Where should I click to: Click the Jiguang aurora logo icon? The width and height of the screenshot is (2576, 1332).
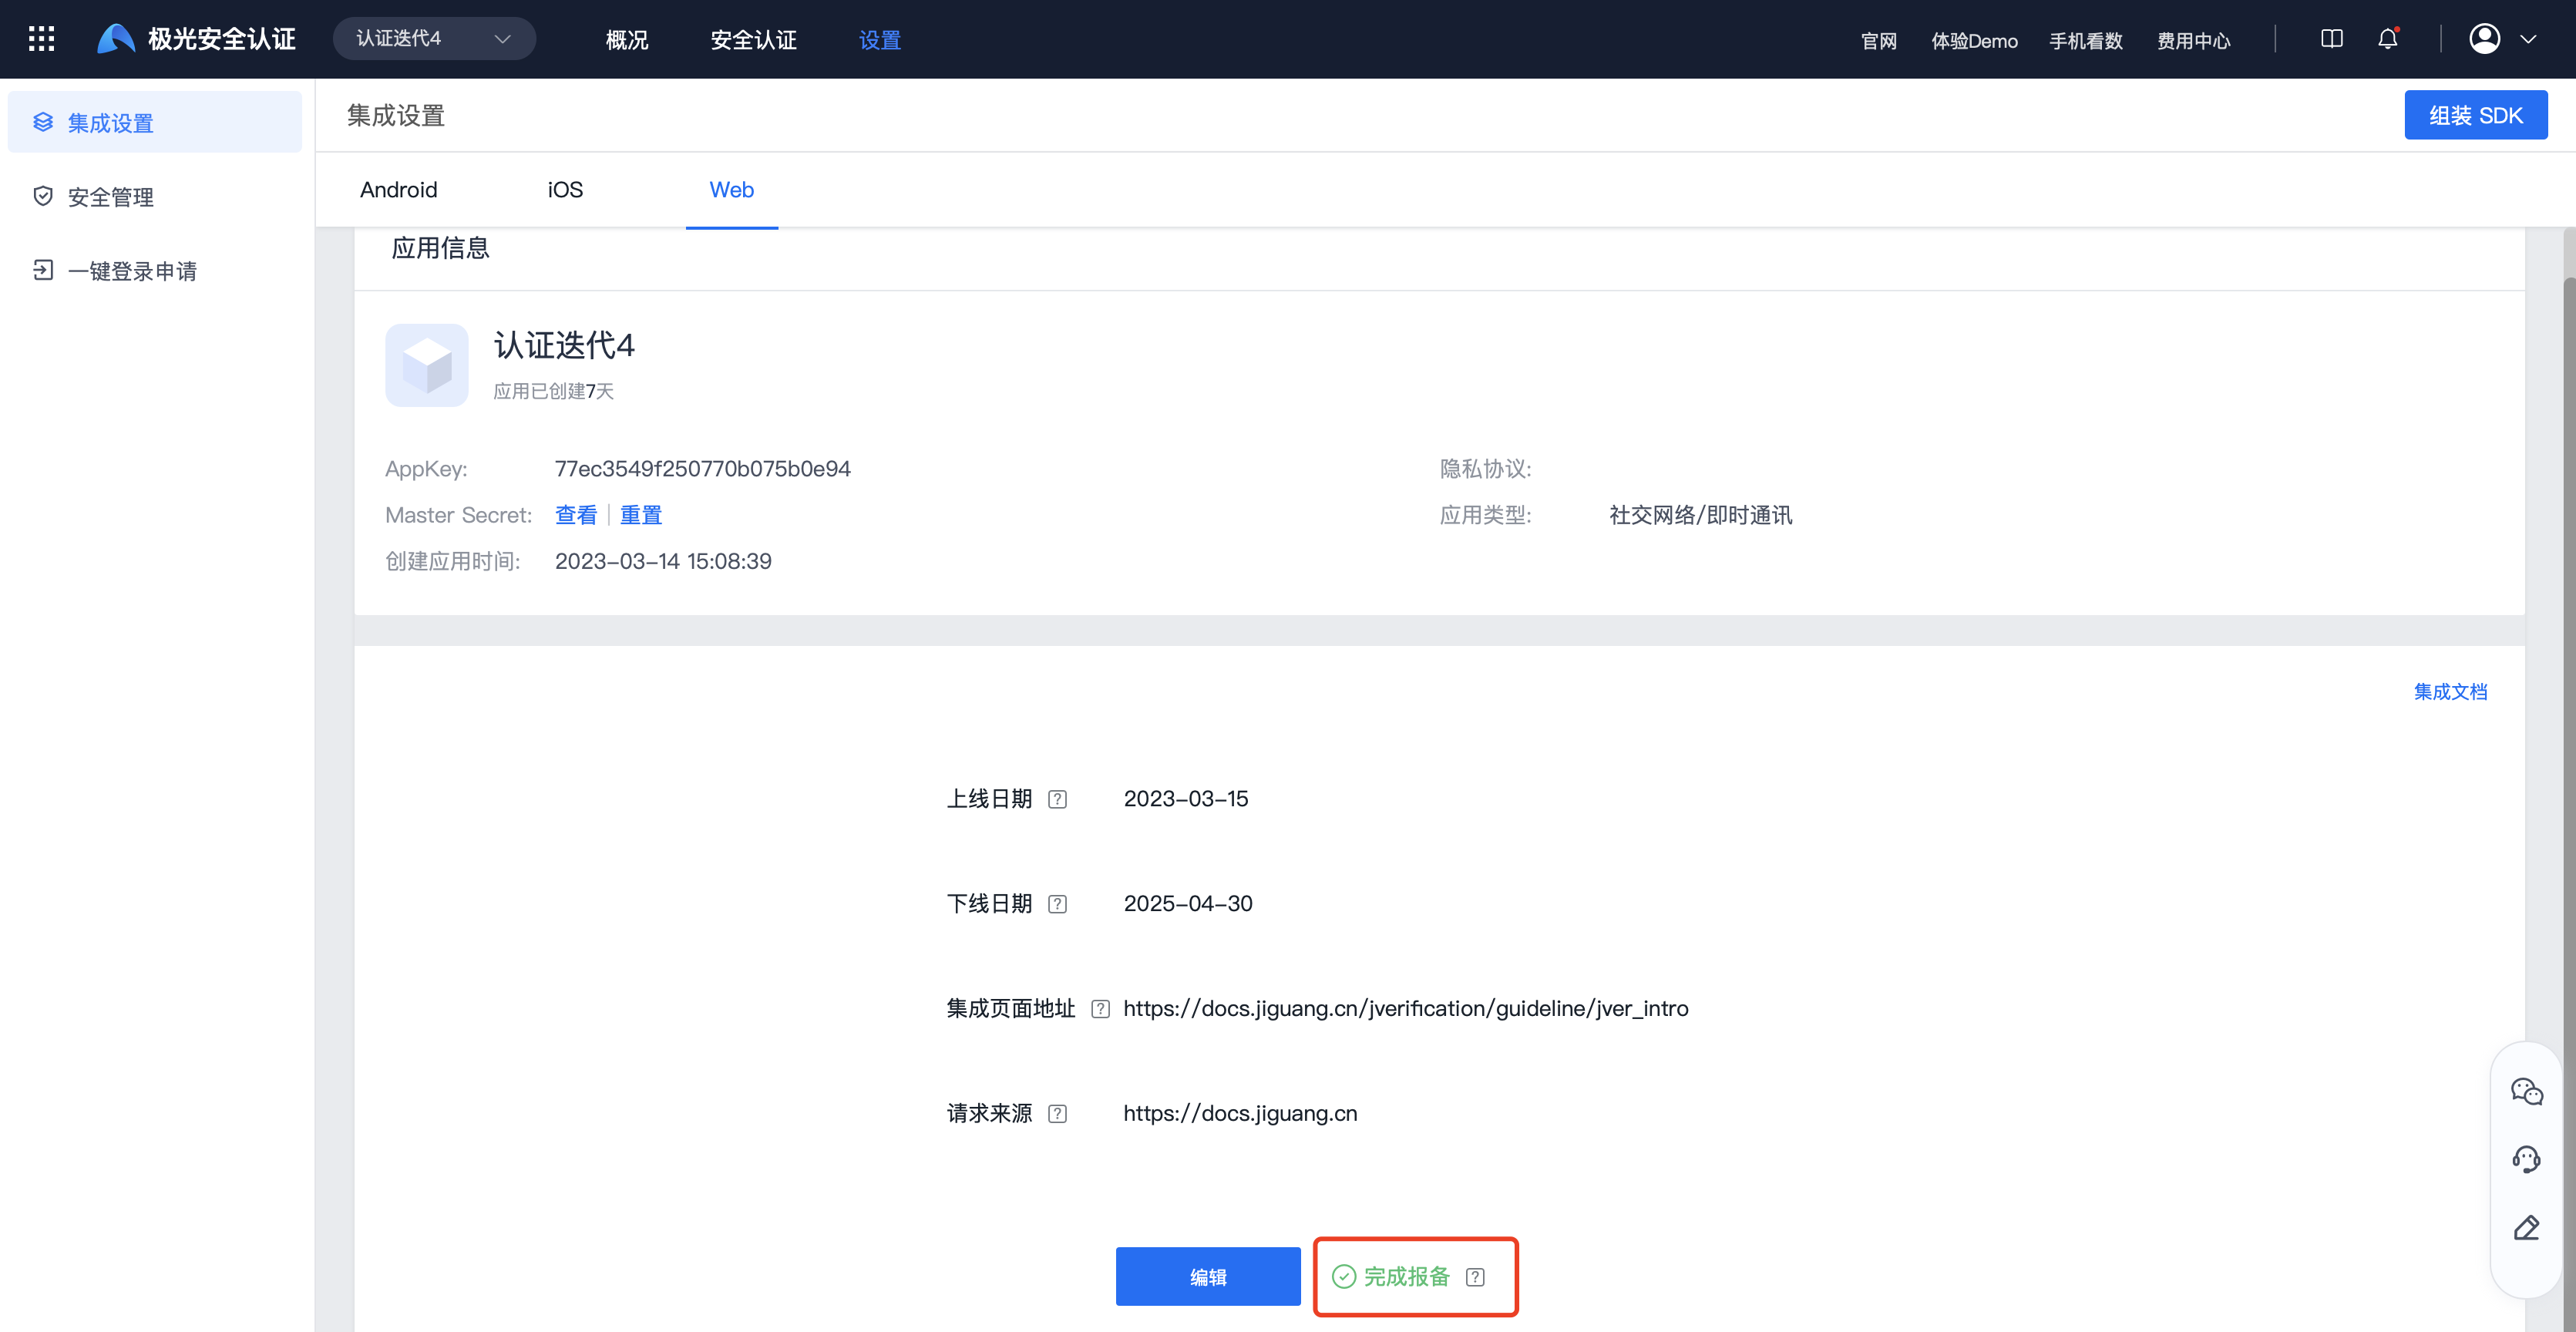[x=116, y=39]
